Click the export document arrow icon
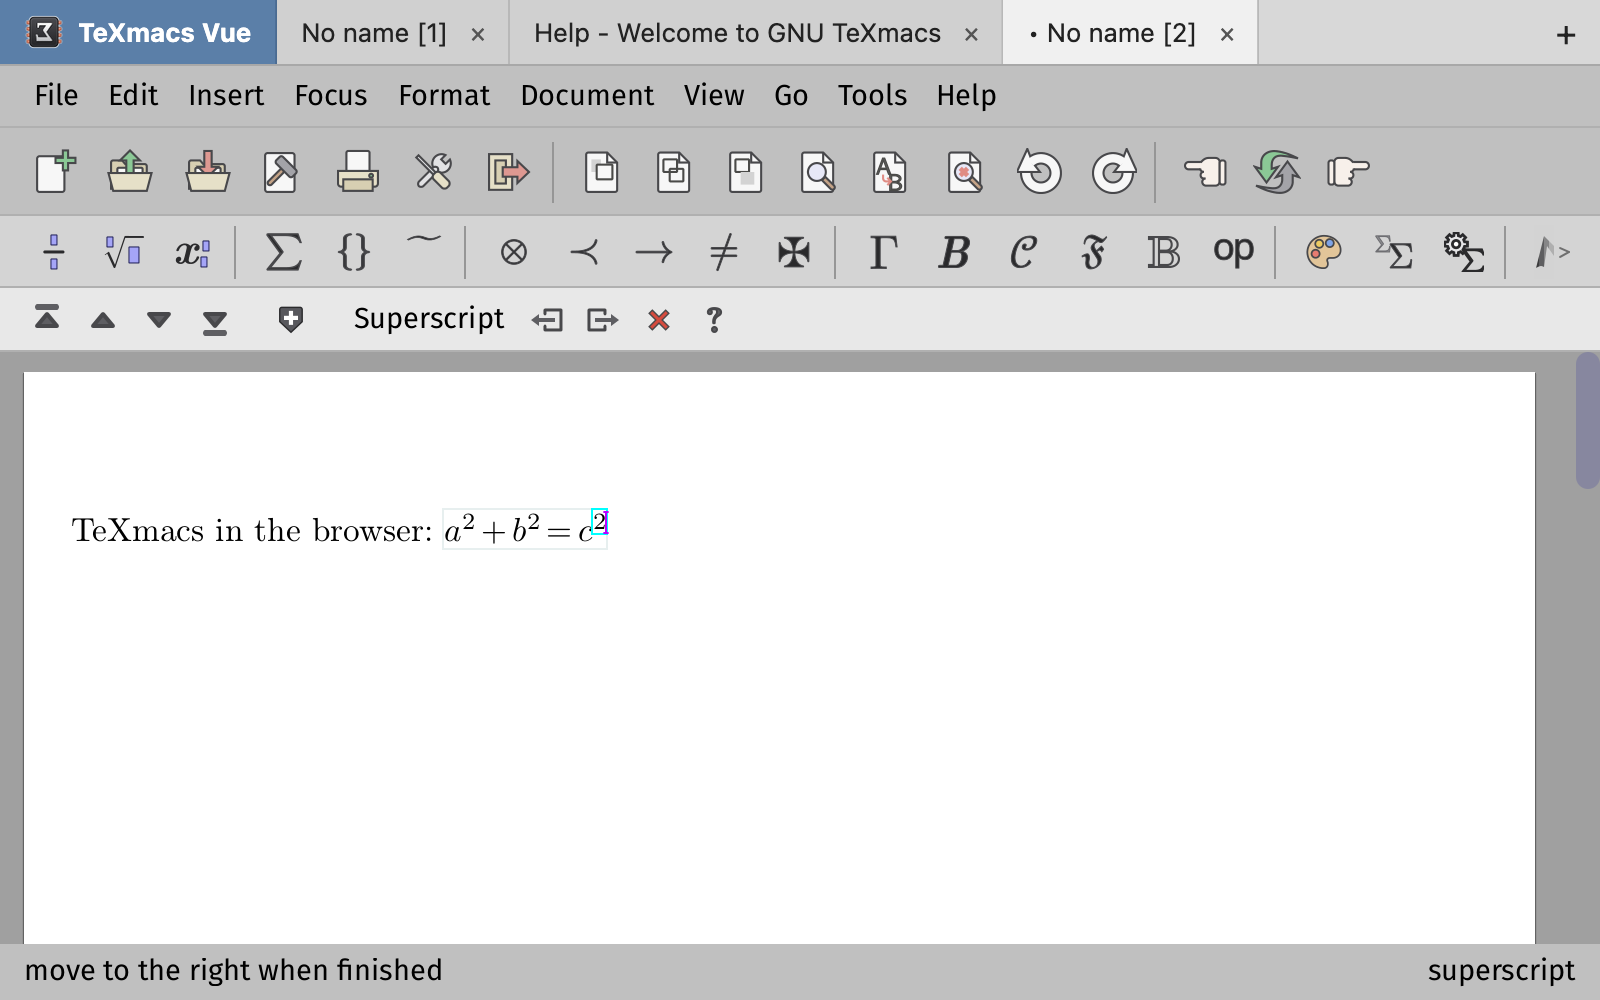1600x1000 pixels. (508, 172)
